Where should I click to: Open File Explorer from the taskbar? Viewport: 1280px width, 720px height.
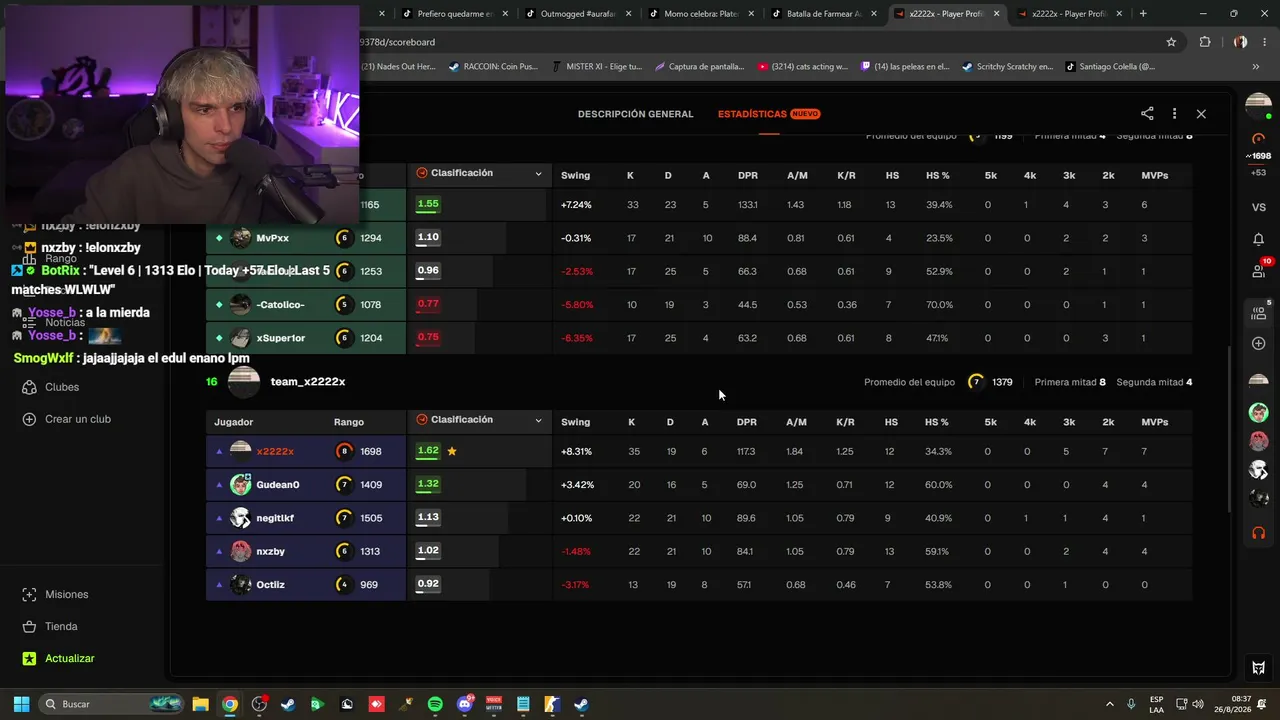pos(200,704)
